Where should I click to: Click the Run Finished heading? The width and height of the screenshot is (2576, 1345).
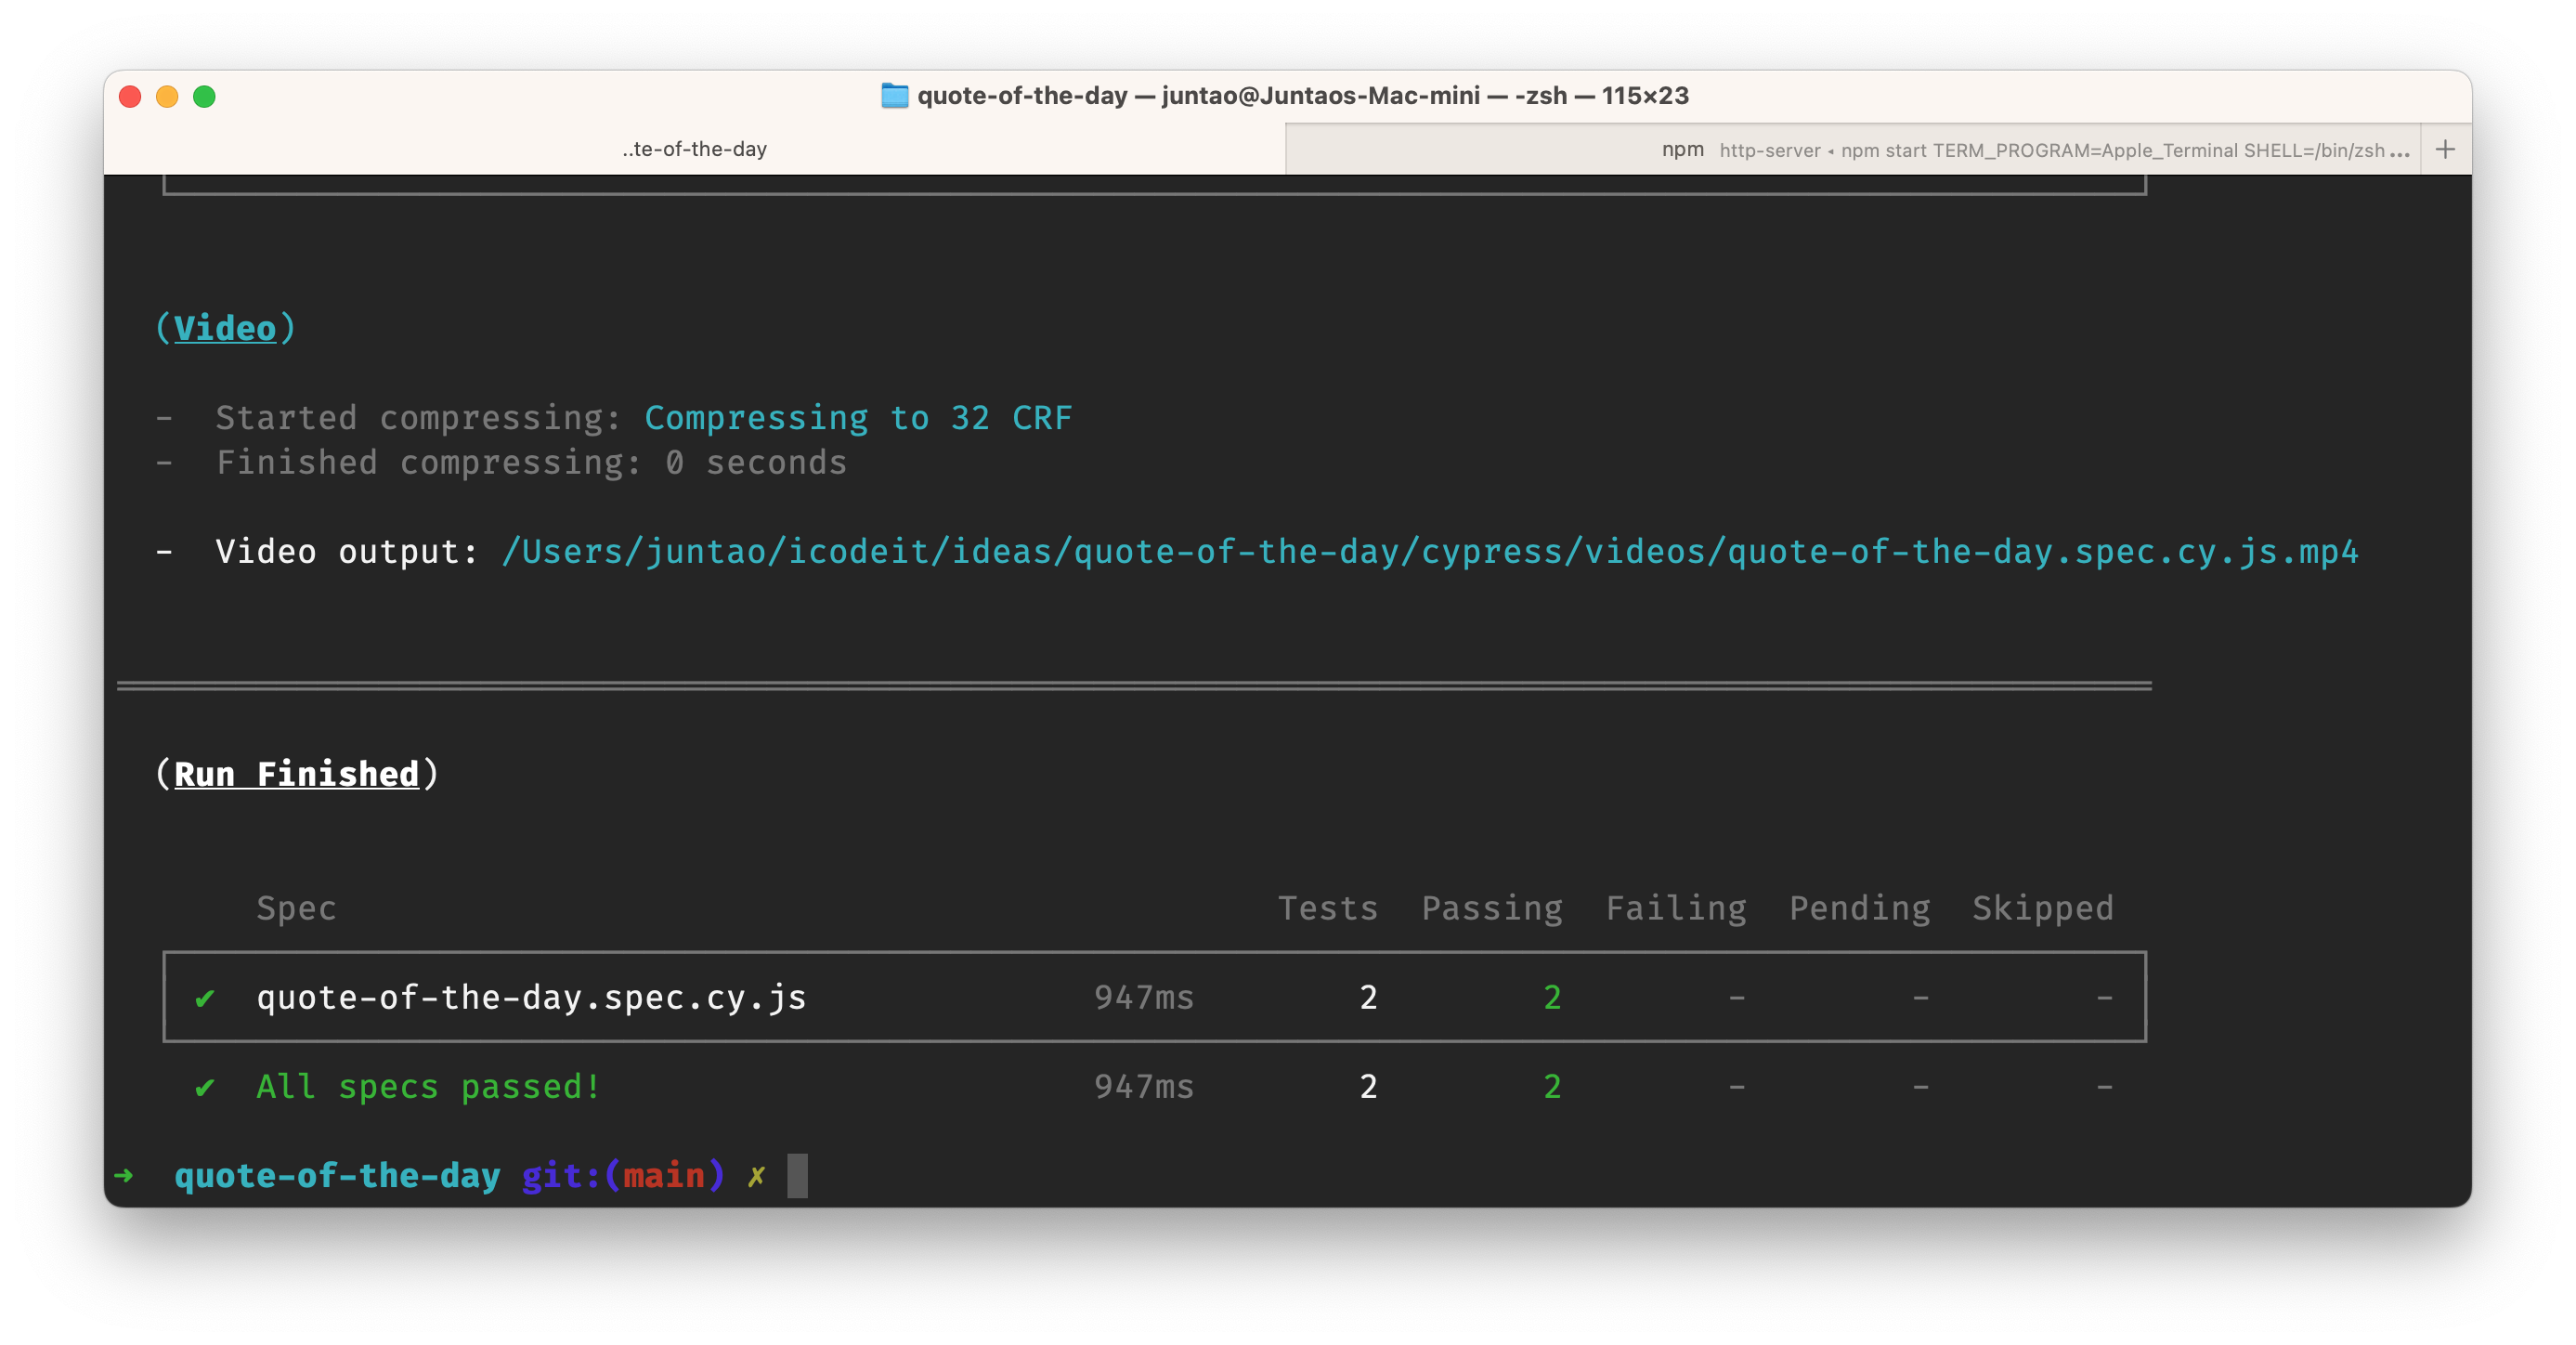pos(296,774)
